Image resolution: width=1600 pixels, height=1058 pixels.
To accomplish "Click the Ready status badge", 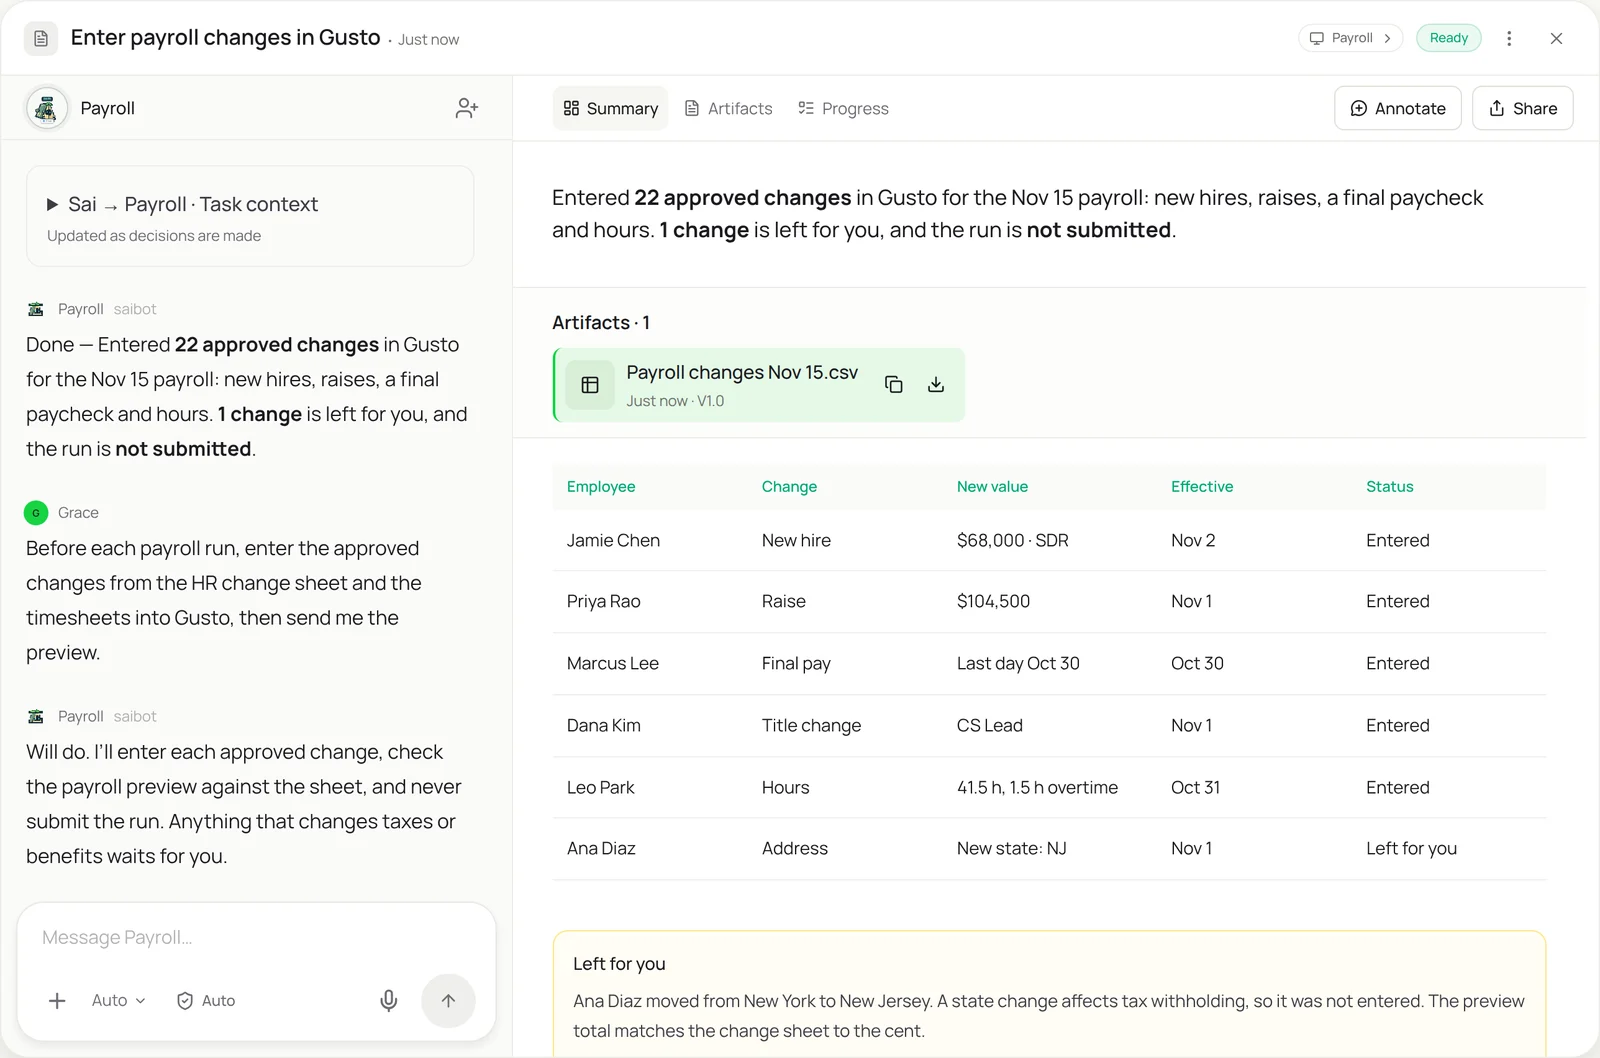I will [1449, 38].
